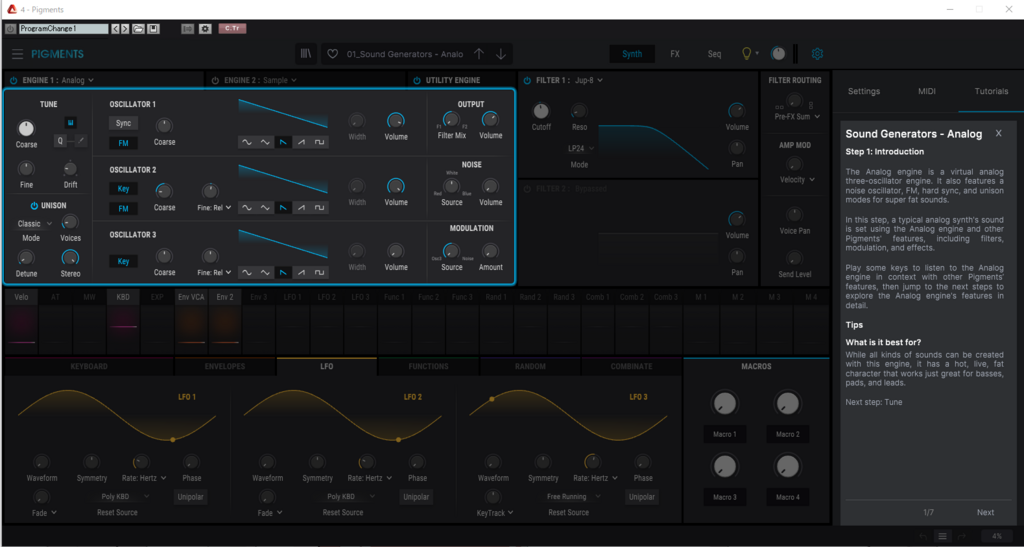Toggle Engine 1 power button
1024x547 pixels.
click(14, 80)
